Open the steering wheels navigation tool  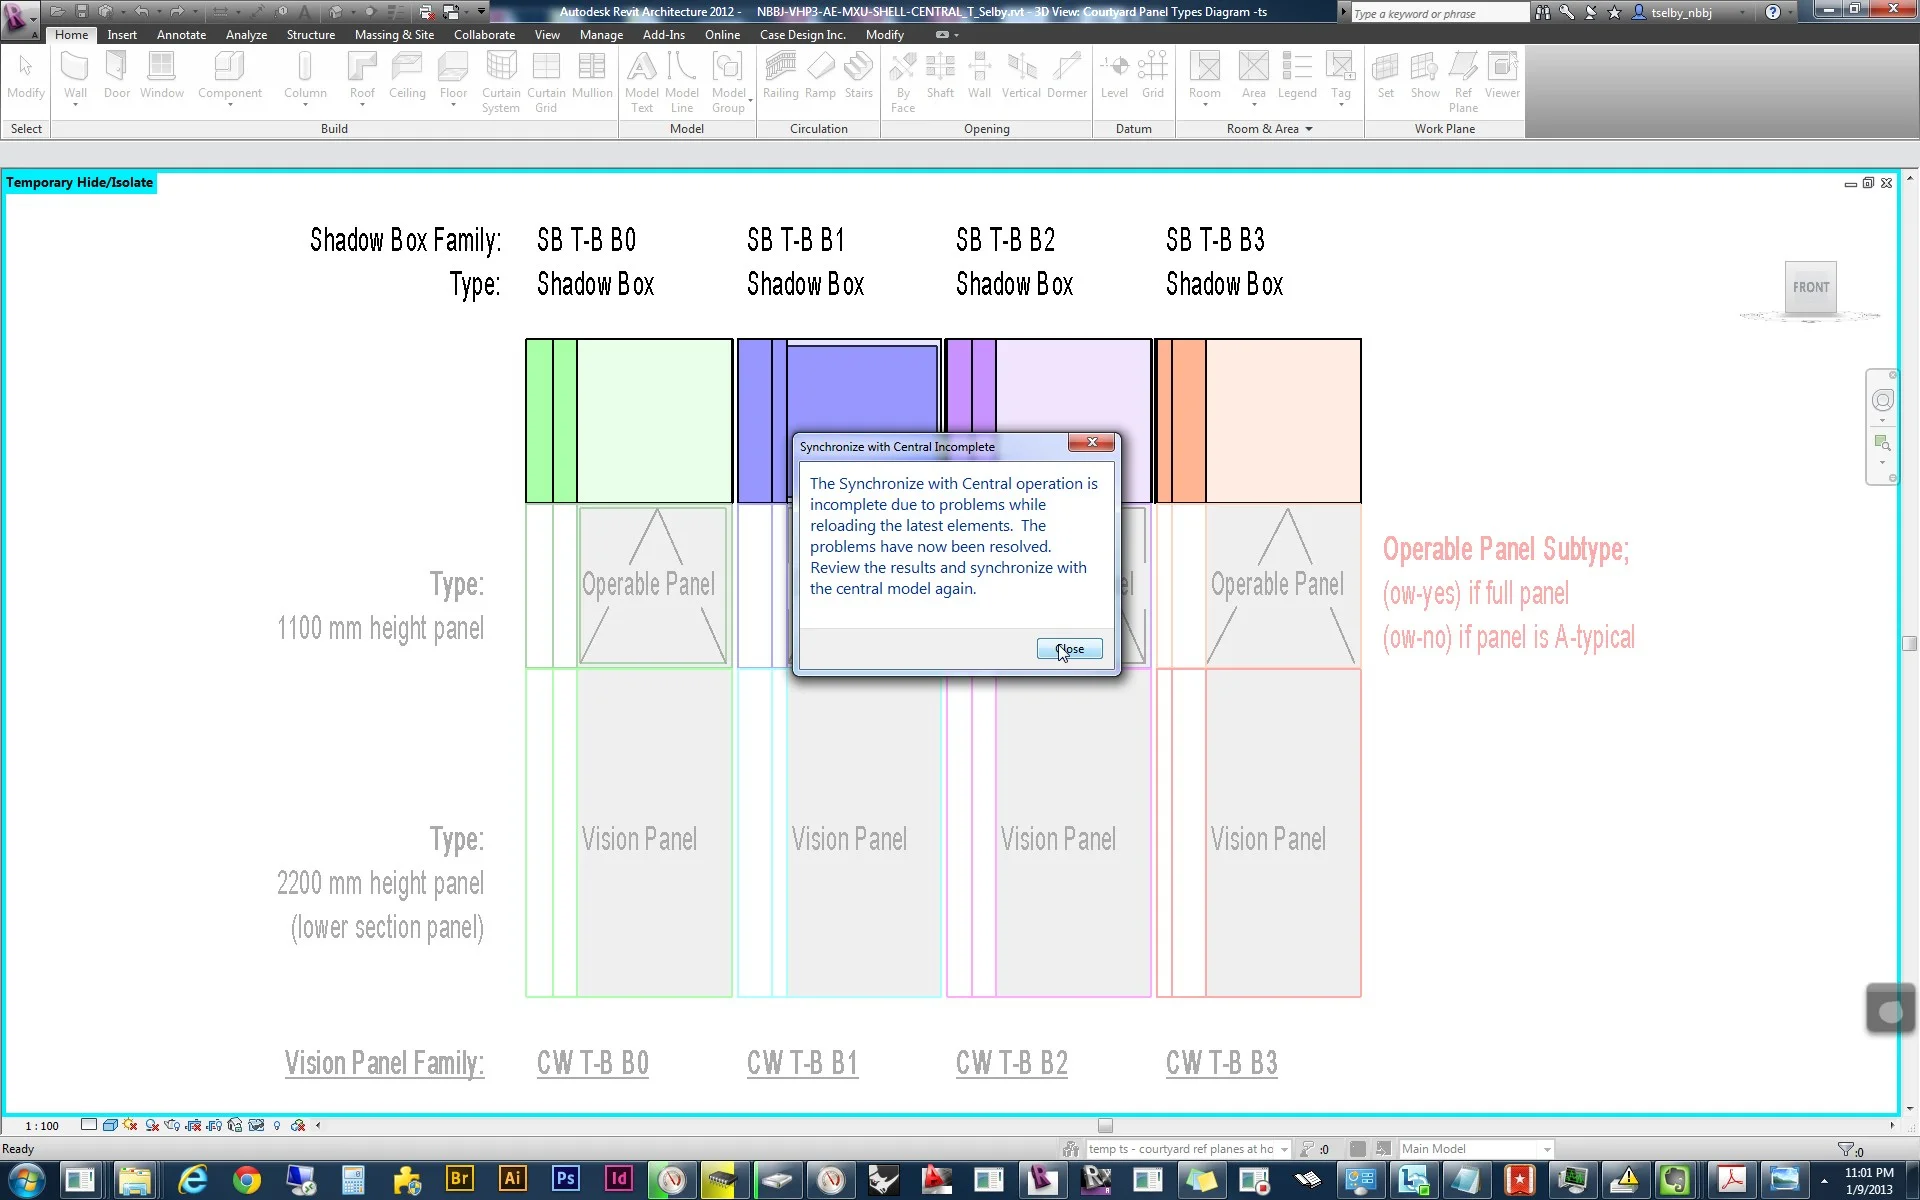pyautogui.click(x=1883, y=401)
